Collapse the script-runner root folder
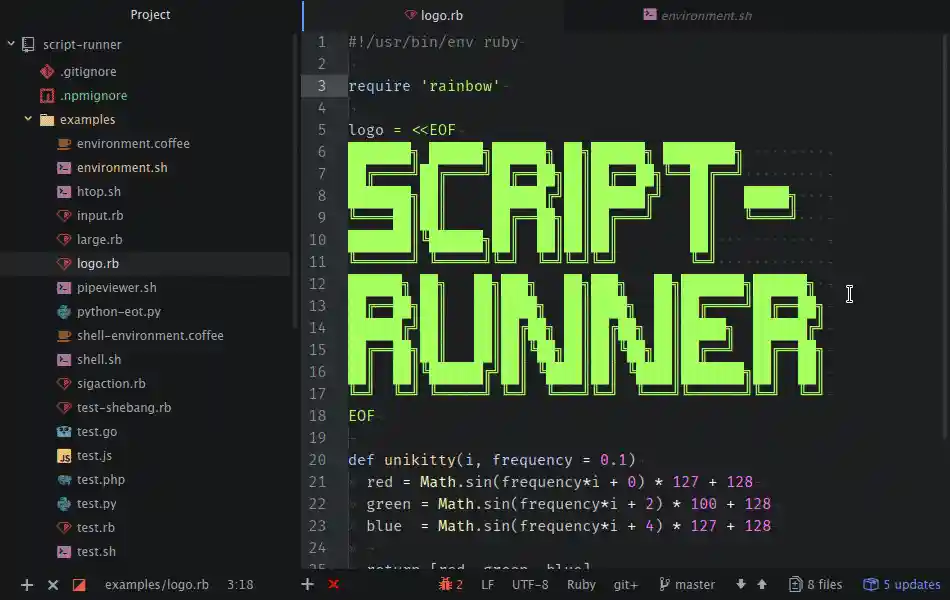This screenshot has width=950, height=600. [12, 44]
